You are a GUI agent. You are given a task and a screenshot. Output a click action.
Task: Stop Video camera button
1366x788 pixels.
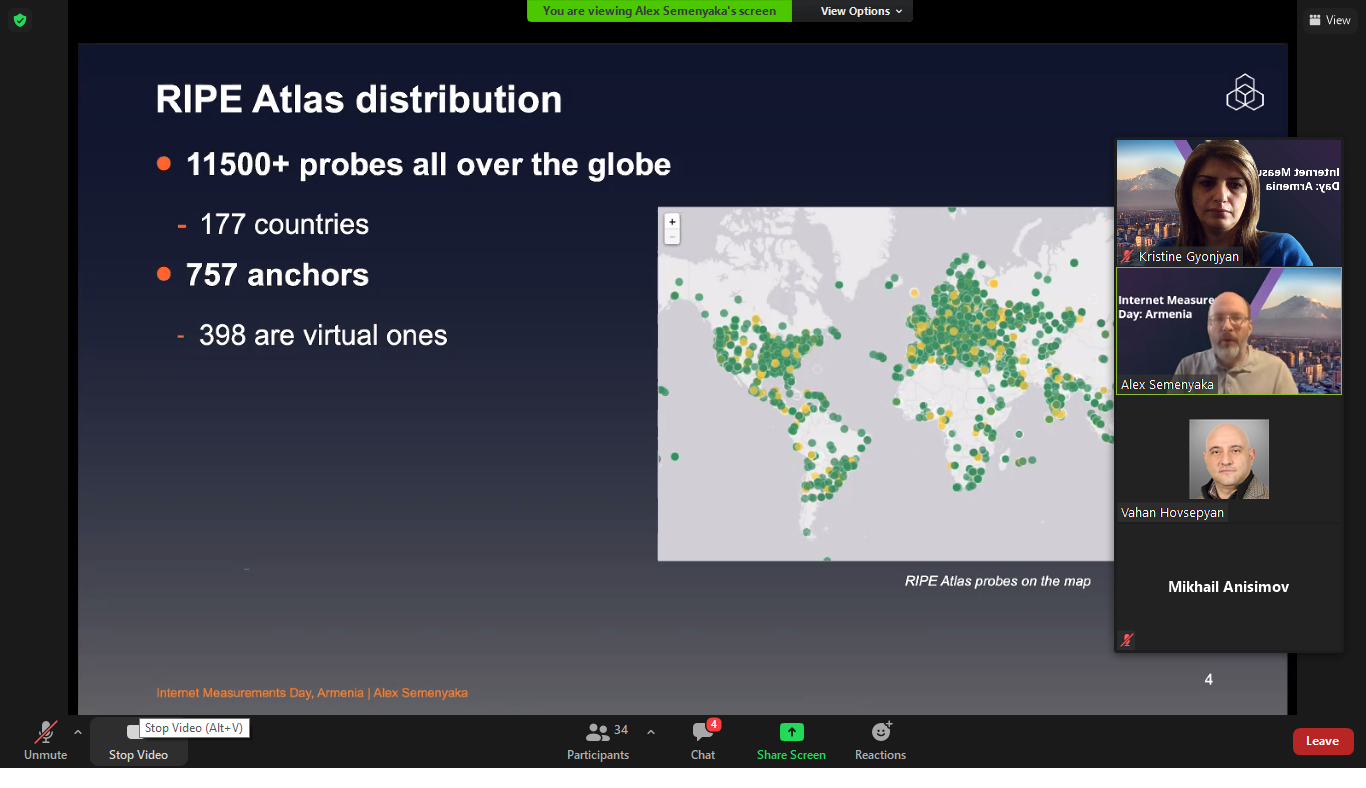pos(138,741)
